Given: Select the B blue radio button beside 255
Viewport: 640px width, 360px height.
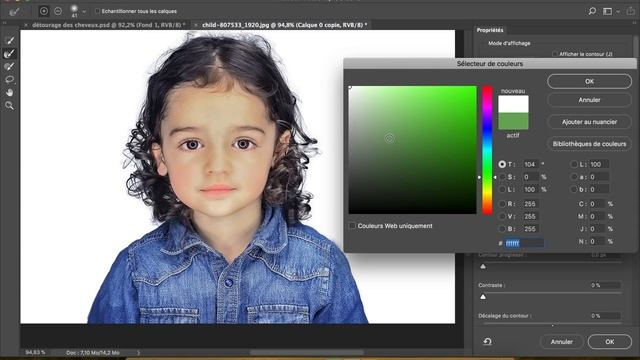Looking at the screenshot, I should [502, 229].
